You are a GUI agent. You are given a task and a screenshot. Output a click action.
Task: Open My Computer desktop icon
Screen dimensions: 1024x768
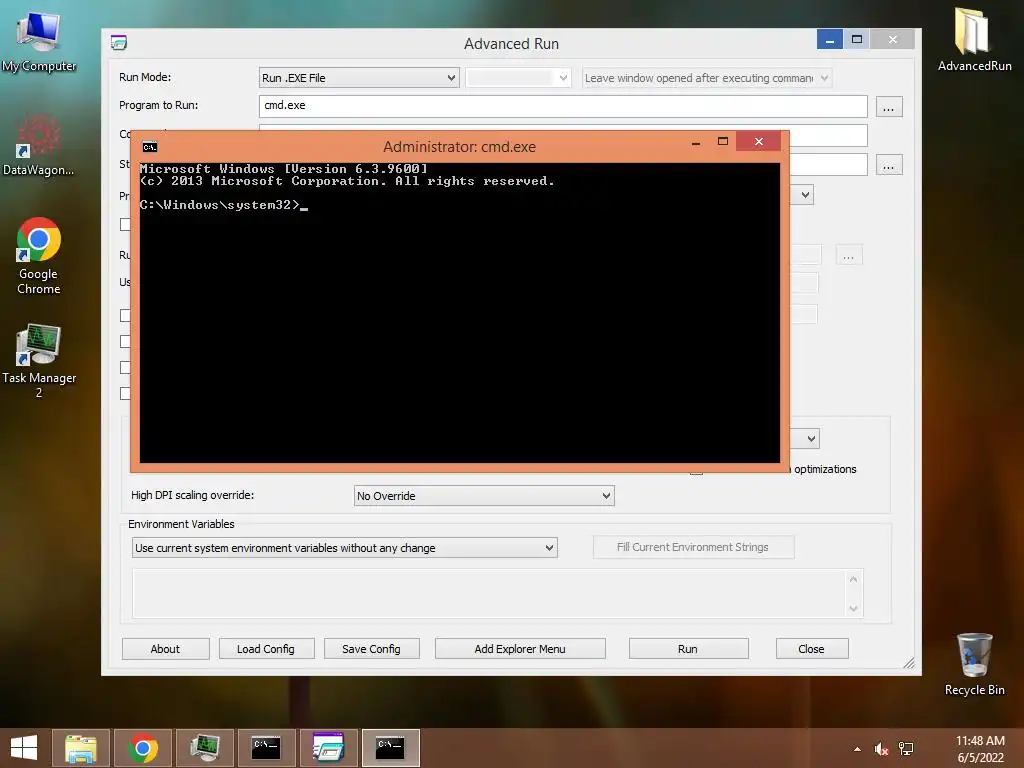point(39,42)
